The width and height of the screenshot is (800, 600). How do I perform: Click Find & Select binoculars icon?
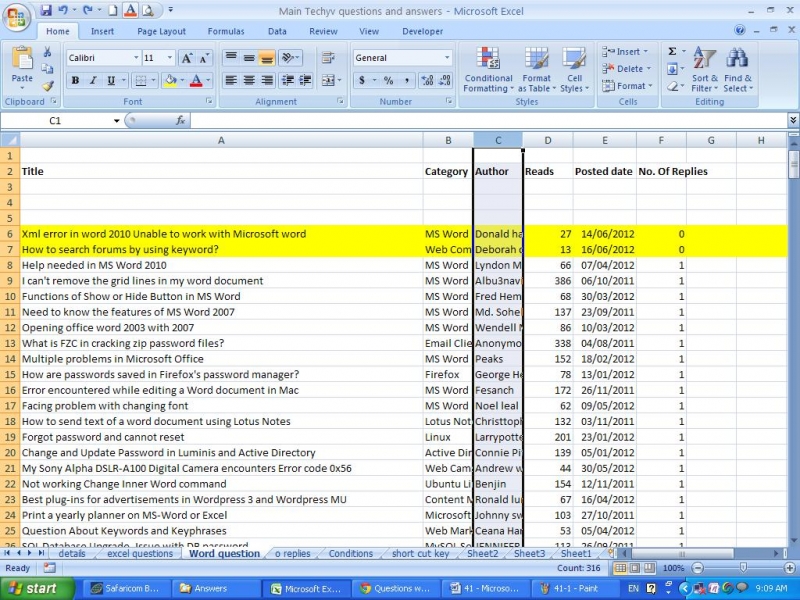739,70
